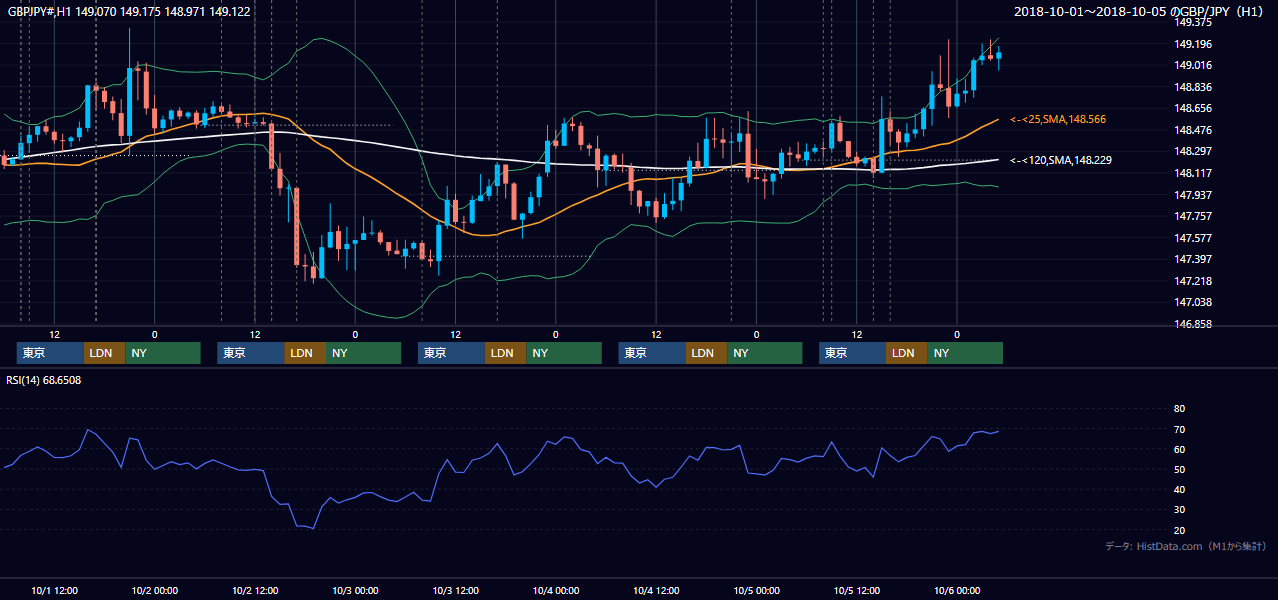Image resolution: width=1278 pixels, height=600 pixels.
Task: Click RSI scale level 30
Action: coord(1179,510)
